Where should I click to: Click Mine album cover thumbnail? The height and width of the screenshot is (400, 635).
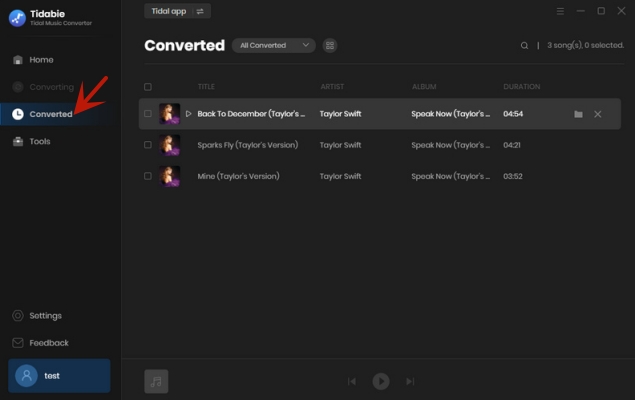pyautogui.click(x=169, y=176)
